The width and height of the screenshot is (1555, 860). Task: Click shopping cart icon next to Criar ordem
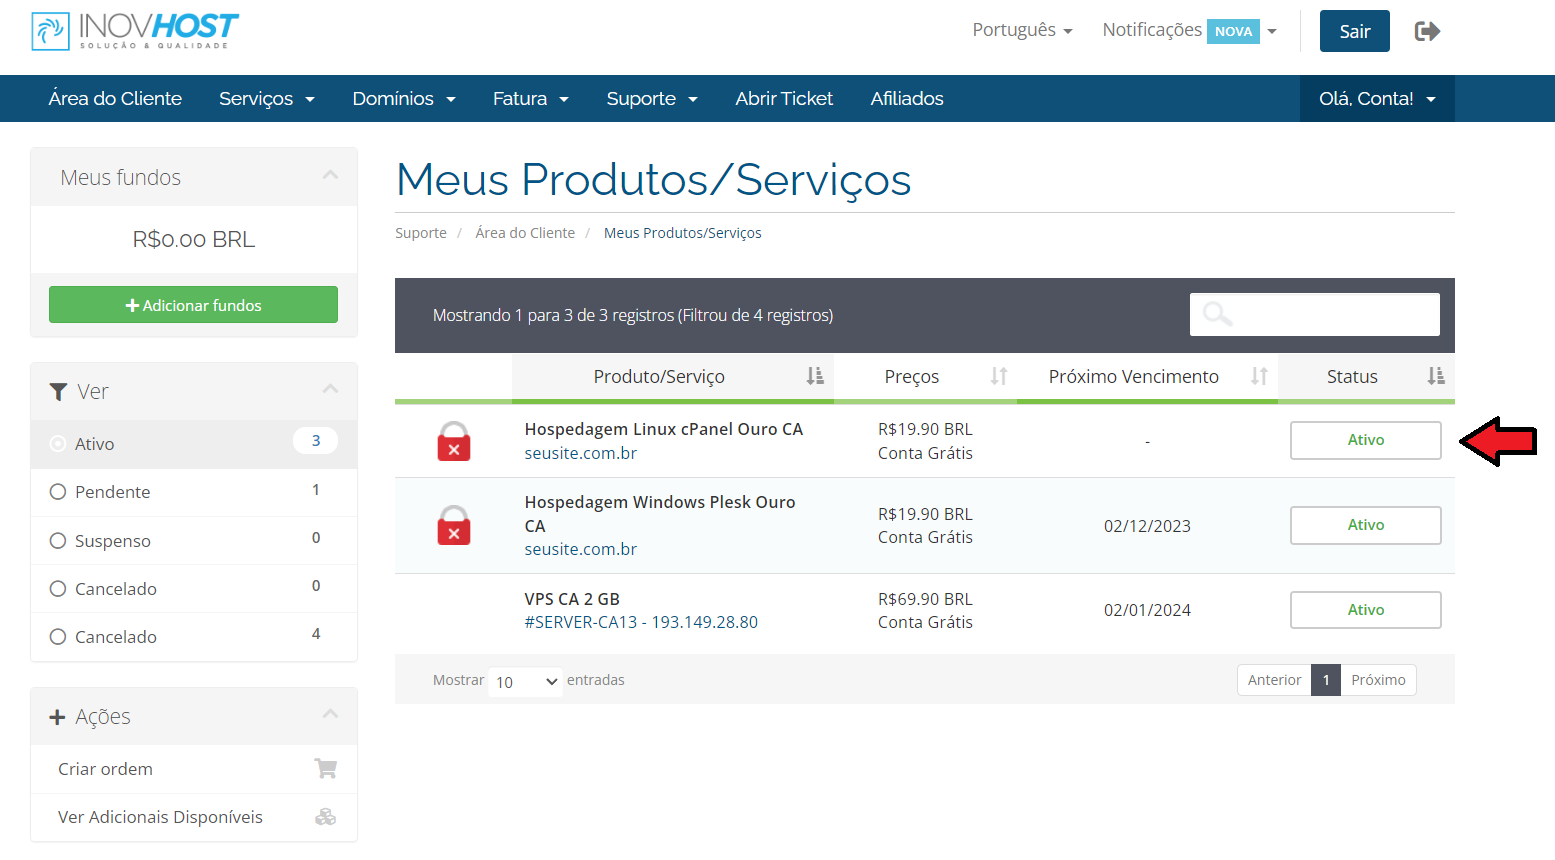click(325, 769)
